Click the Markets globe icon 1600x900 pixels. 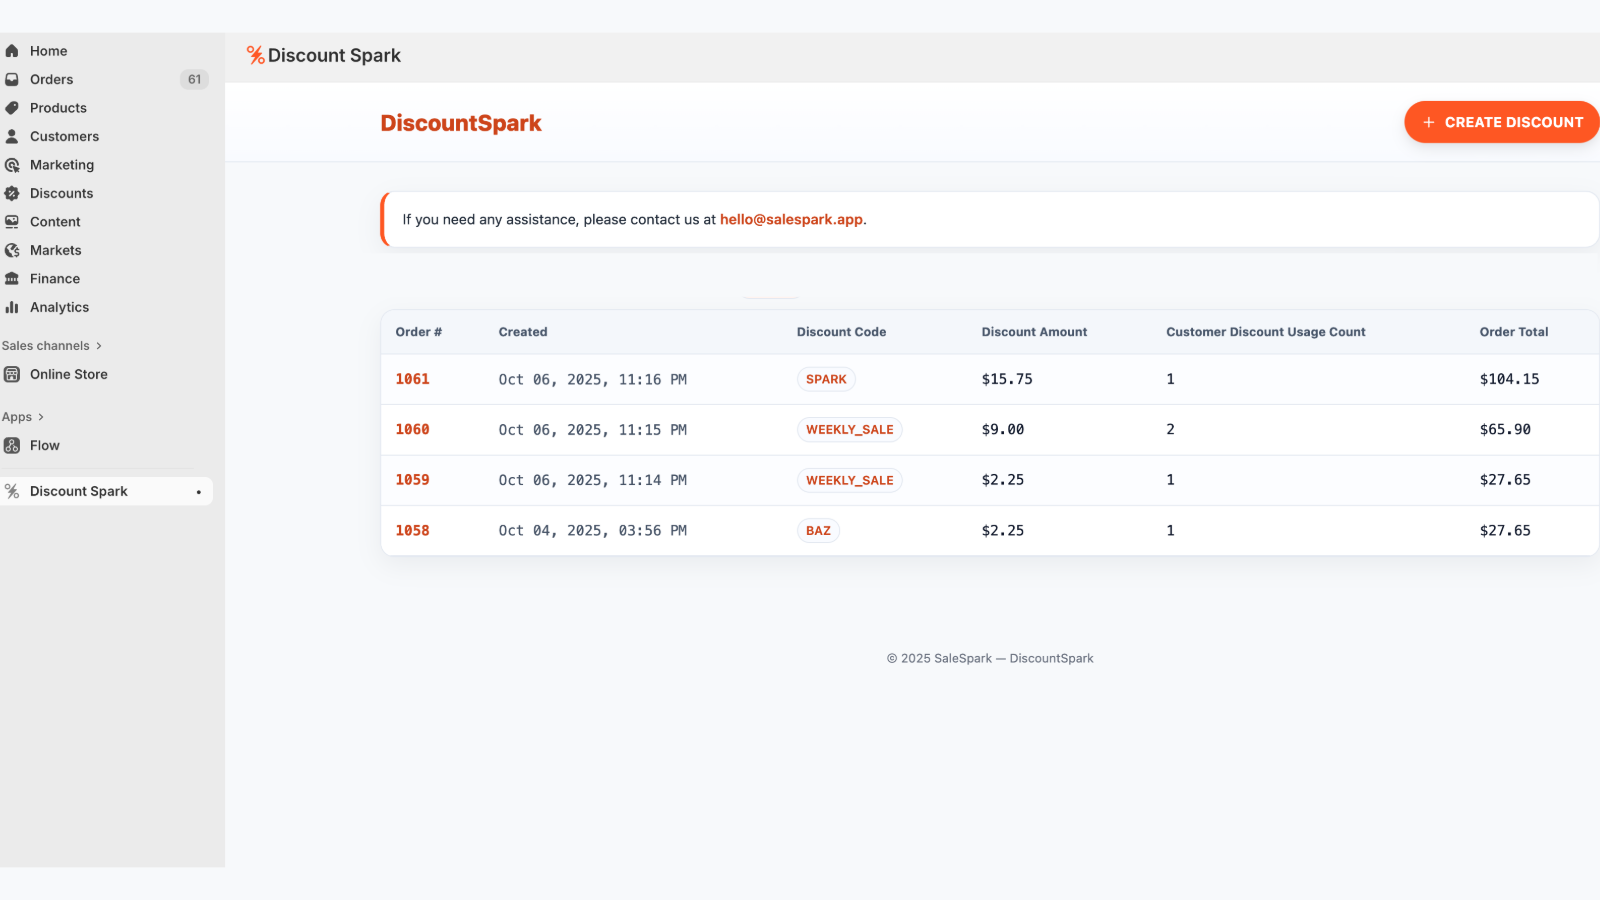(x=12, y=250)
